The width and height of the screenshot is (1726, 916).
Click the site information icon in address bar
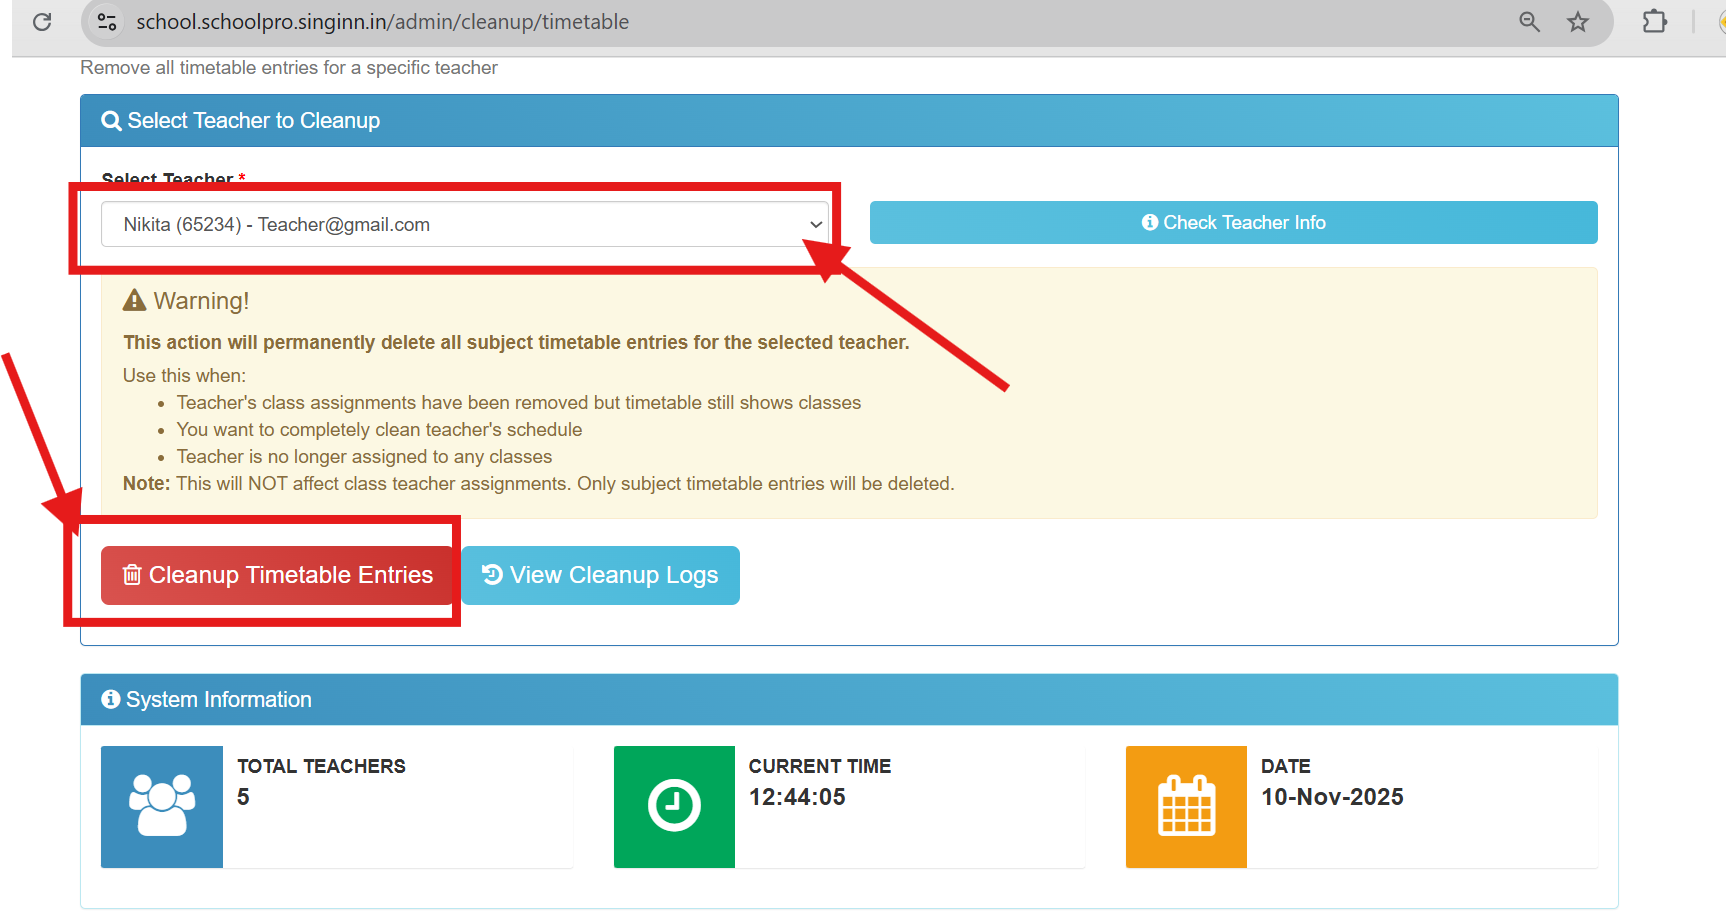coord(107,22)
